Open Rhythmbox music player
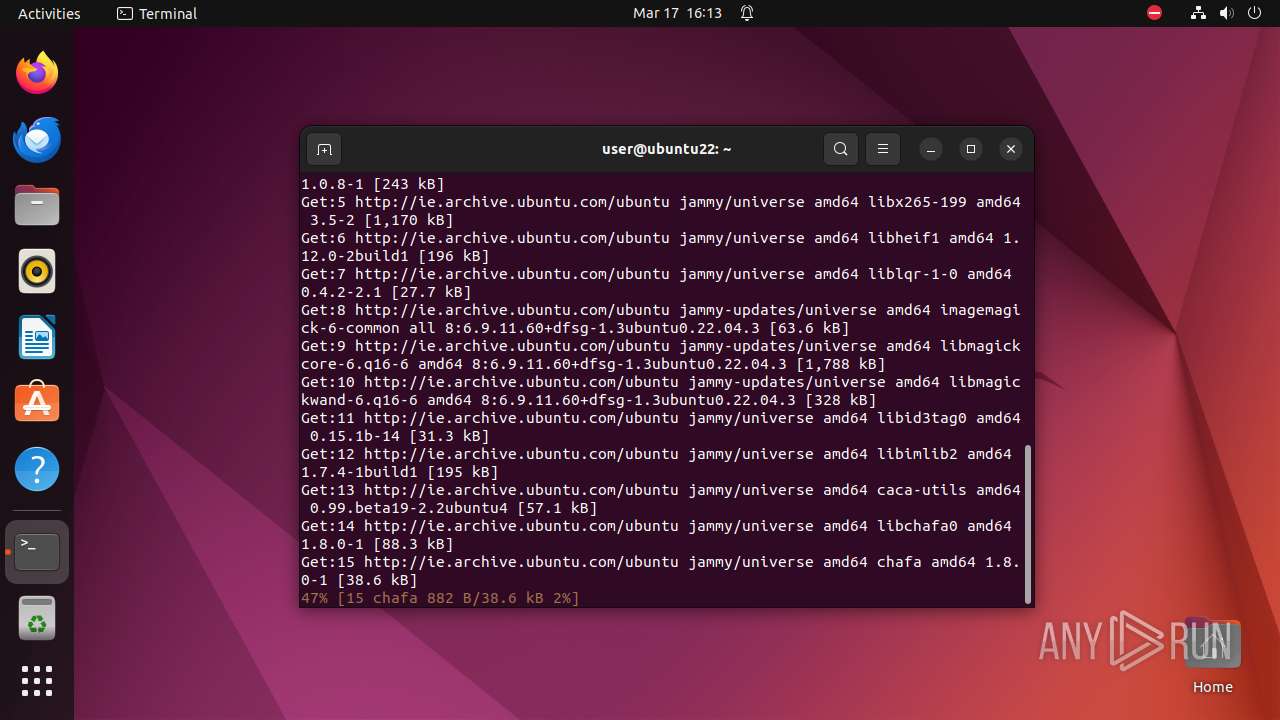1280x720 pixels. pos(37,271)
